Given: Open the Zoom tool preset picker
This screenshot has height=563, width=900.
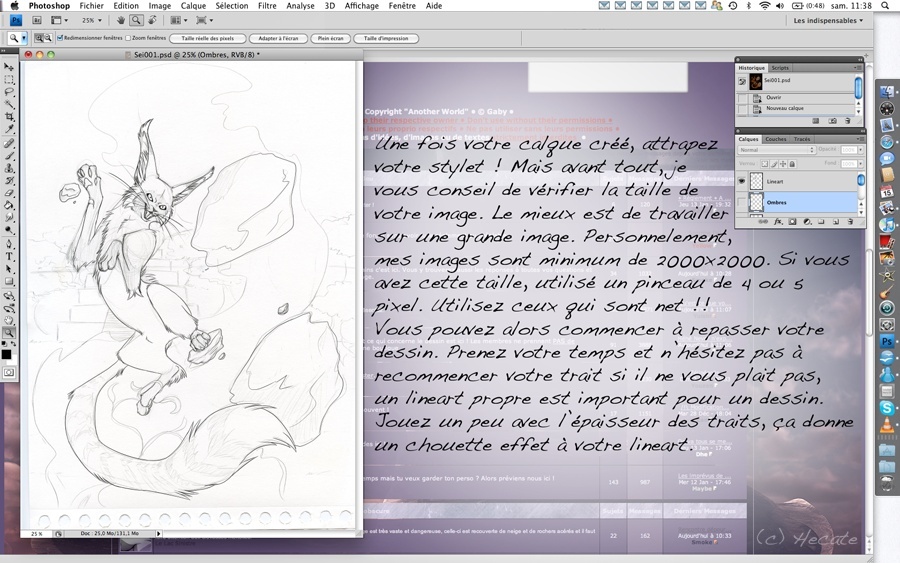Looking at the screenshot, I should pyautogui.click(x=24, y=38).
